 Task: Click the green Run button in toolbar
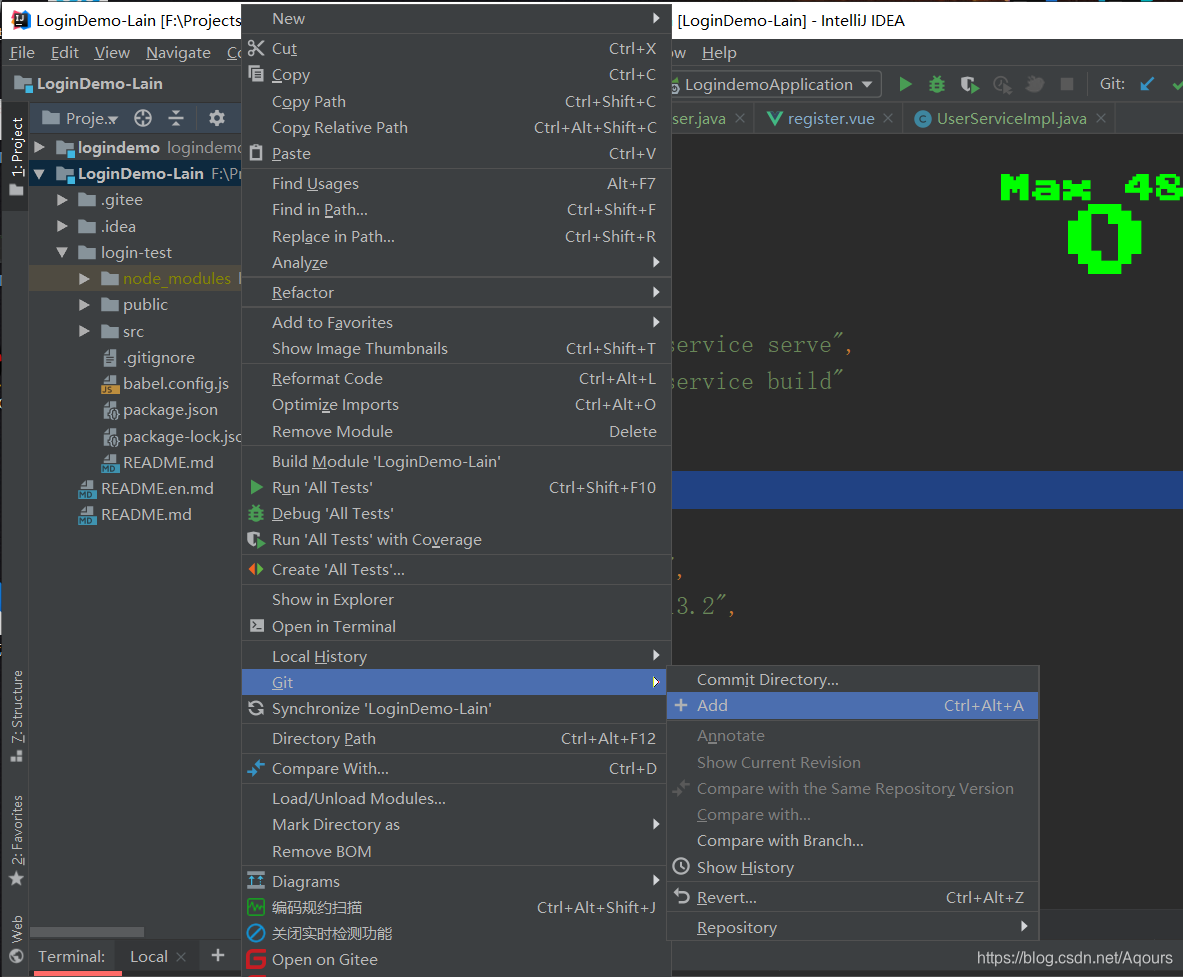coord(905,84)
